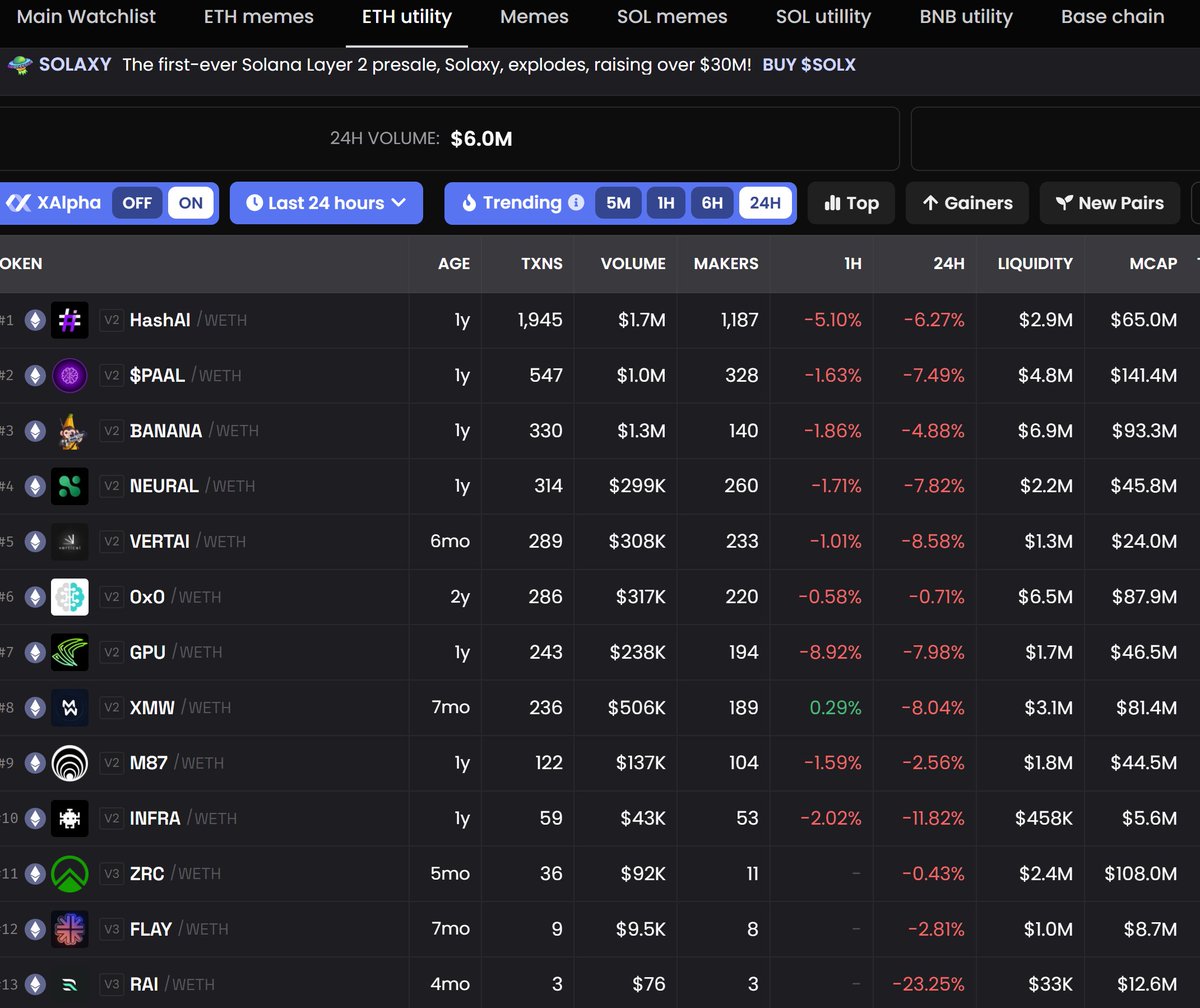Set trending period to 1H
This screenshot has width=1200, height=1008.
[665, 203]
